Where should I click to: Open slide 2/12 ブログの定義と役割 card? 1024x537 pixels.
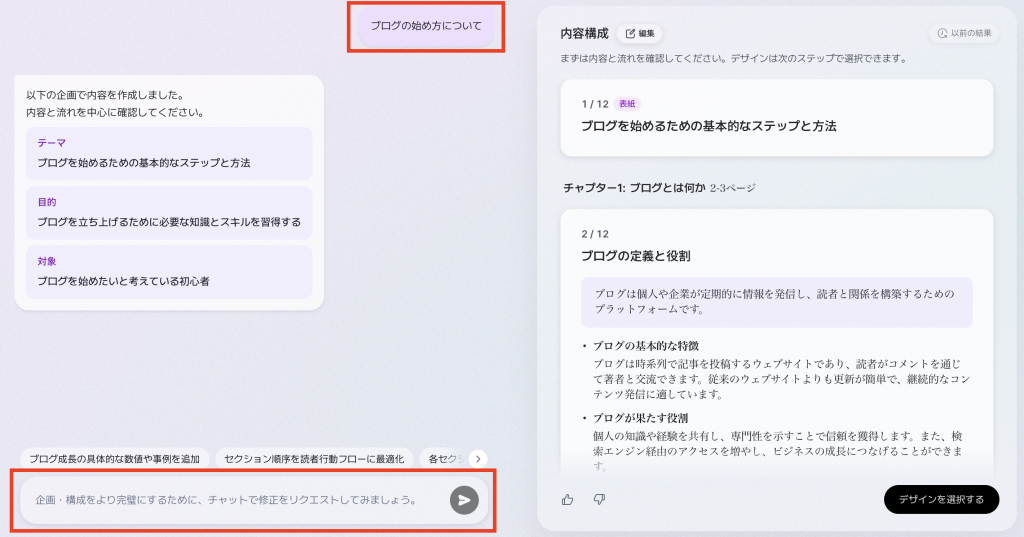click(x=776, y=340)
